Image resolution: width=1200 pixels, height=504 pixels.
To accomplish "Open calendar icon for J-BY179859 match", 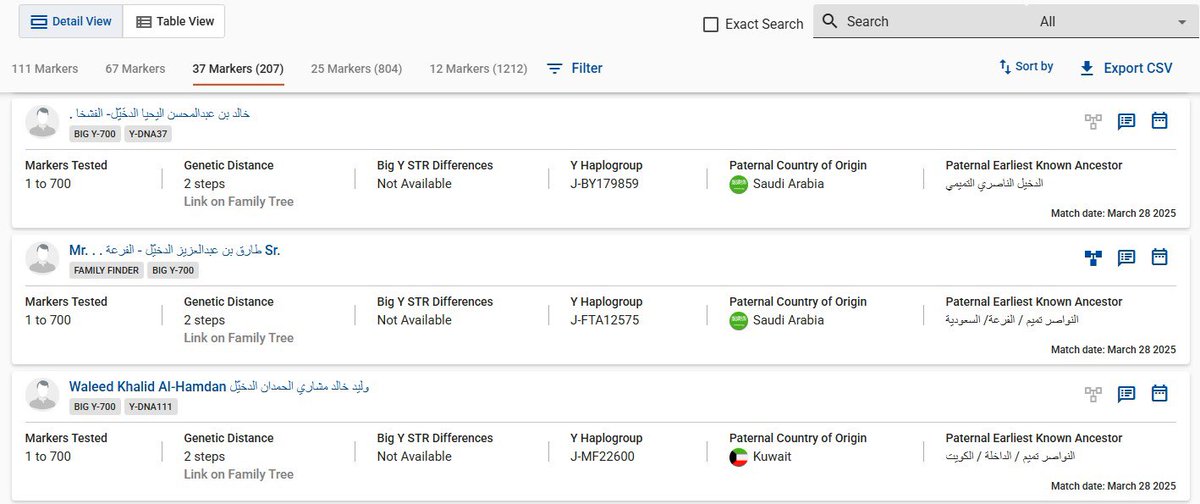I will (x=1159, y=121).
